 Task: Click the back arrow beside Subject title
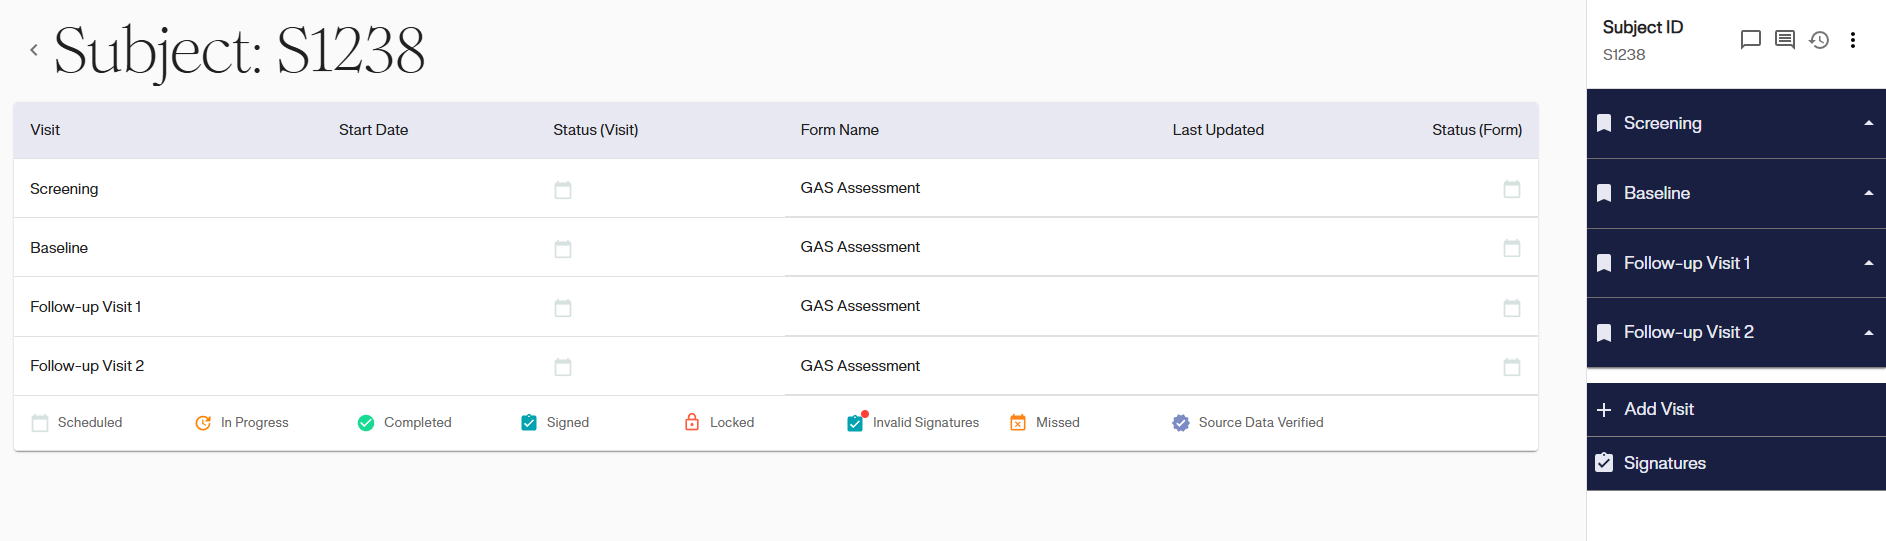(34, 50)
